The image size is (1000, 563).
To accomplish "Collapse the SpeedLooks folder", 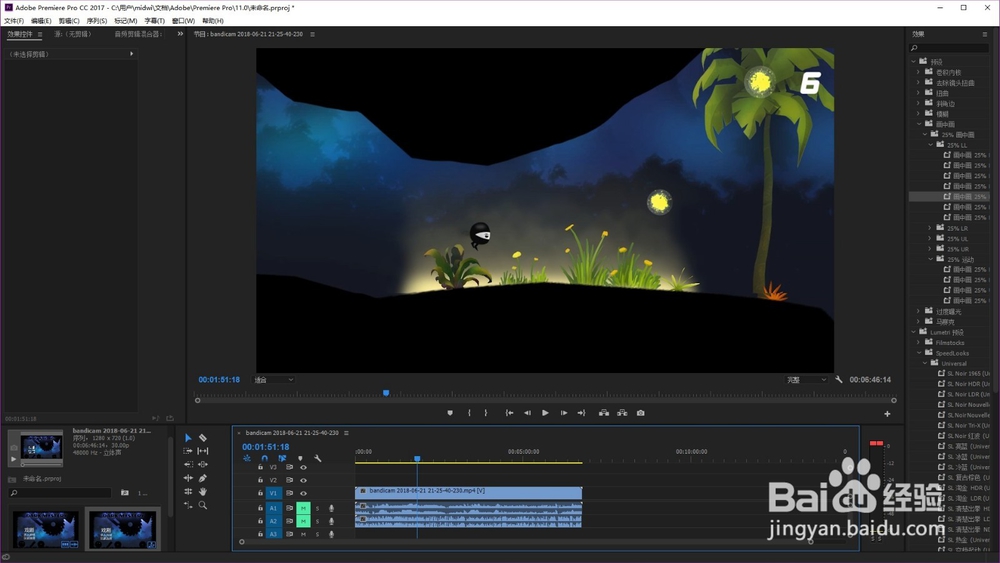I will click(919, 353).
